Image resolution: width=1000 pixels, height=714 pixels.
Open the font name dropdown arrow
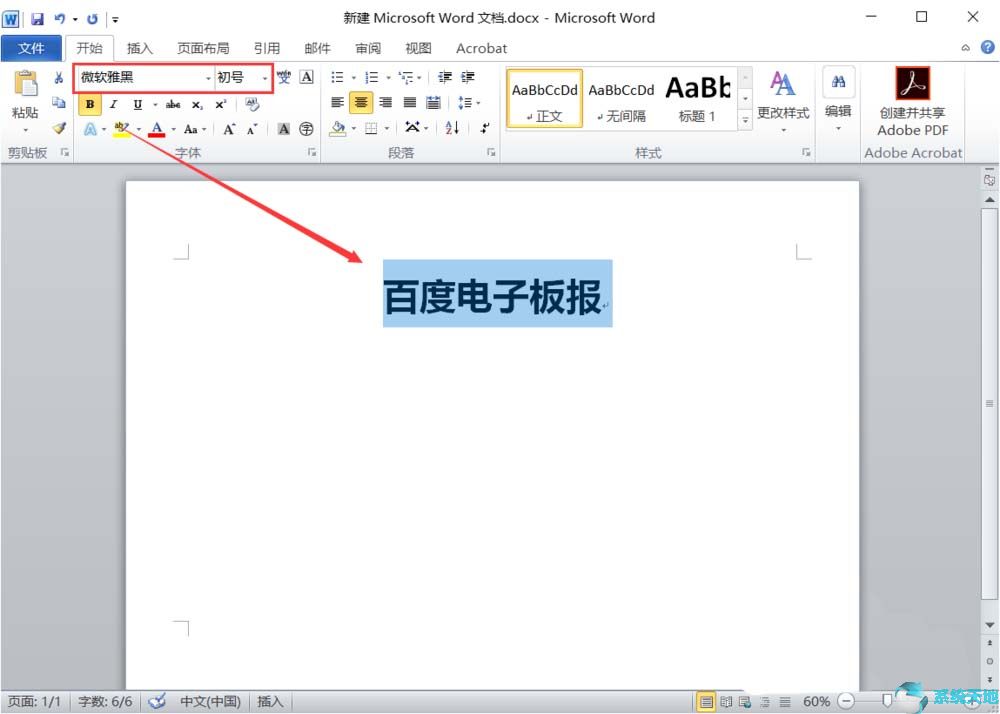208,78
